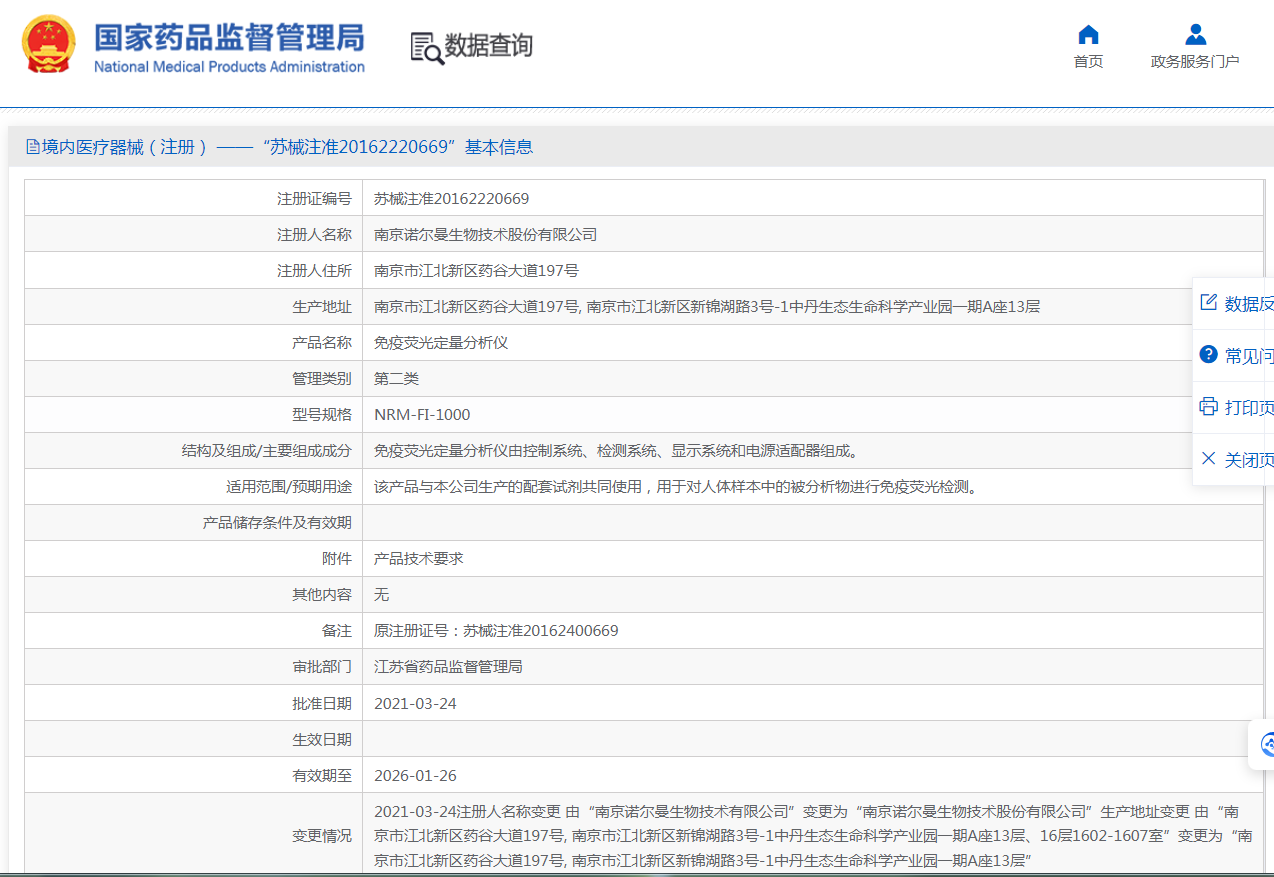This screenshot has width=1274, height=877.
Task: Select expiry date 2026-01-26
Action: coord(415,776)
